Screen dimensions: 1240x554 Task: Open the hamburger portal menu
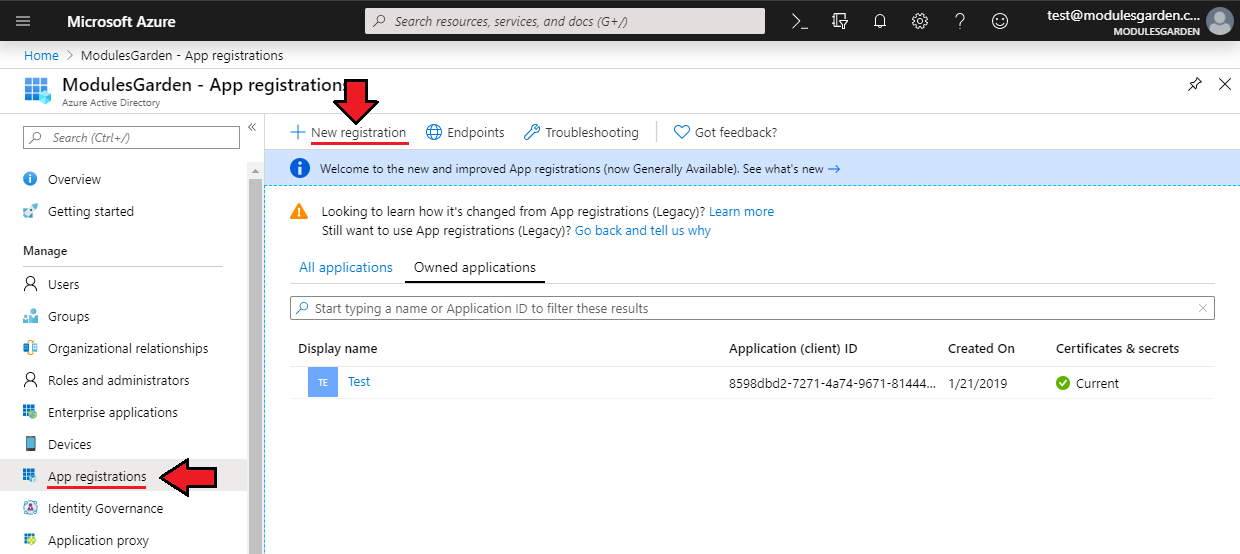(23, 21)
